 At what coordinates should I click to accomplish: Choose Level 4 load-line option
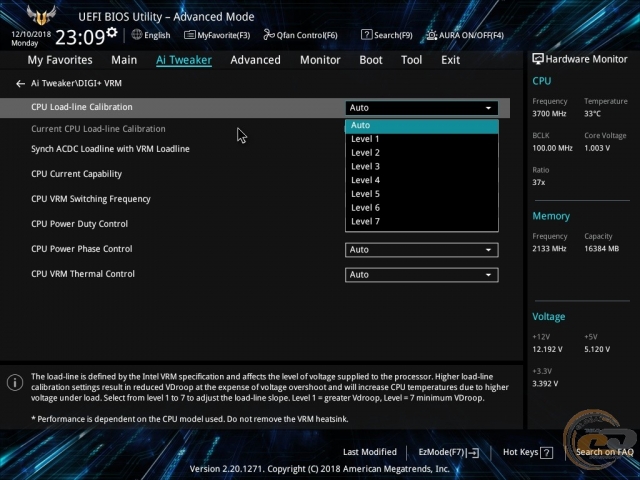422,180
